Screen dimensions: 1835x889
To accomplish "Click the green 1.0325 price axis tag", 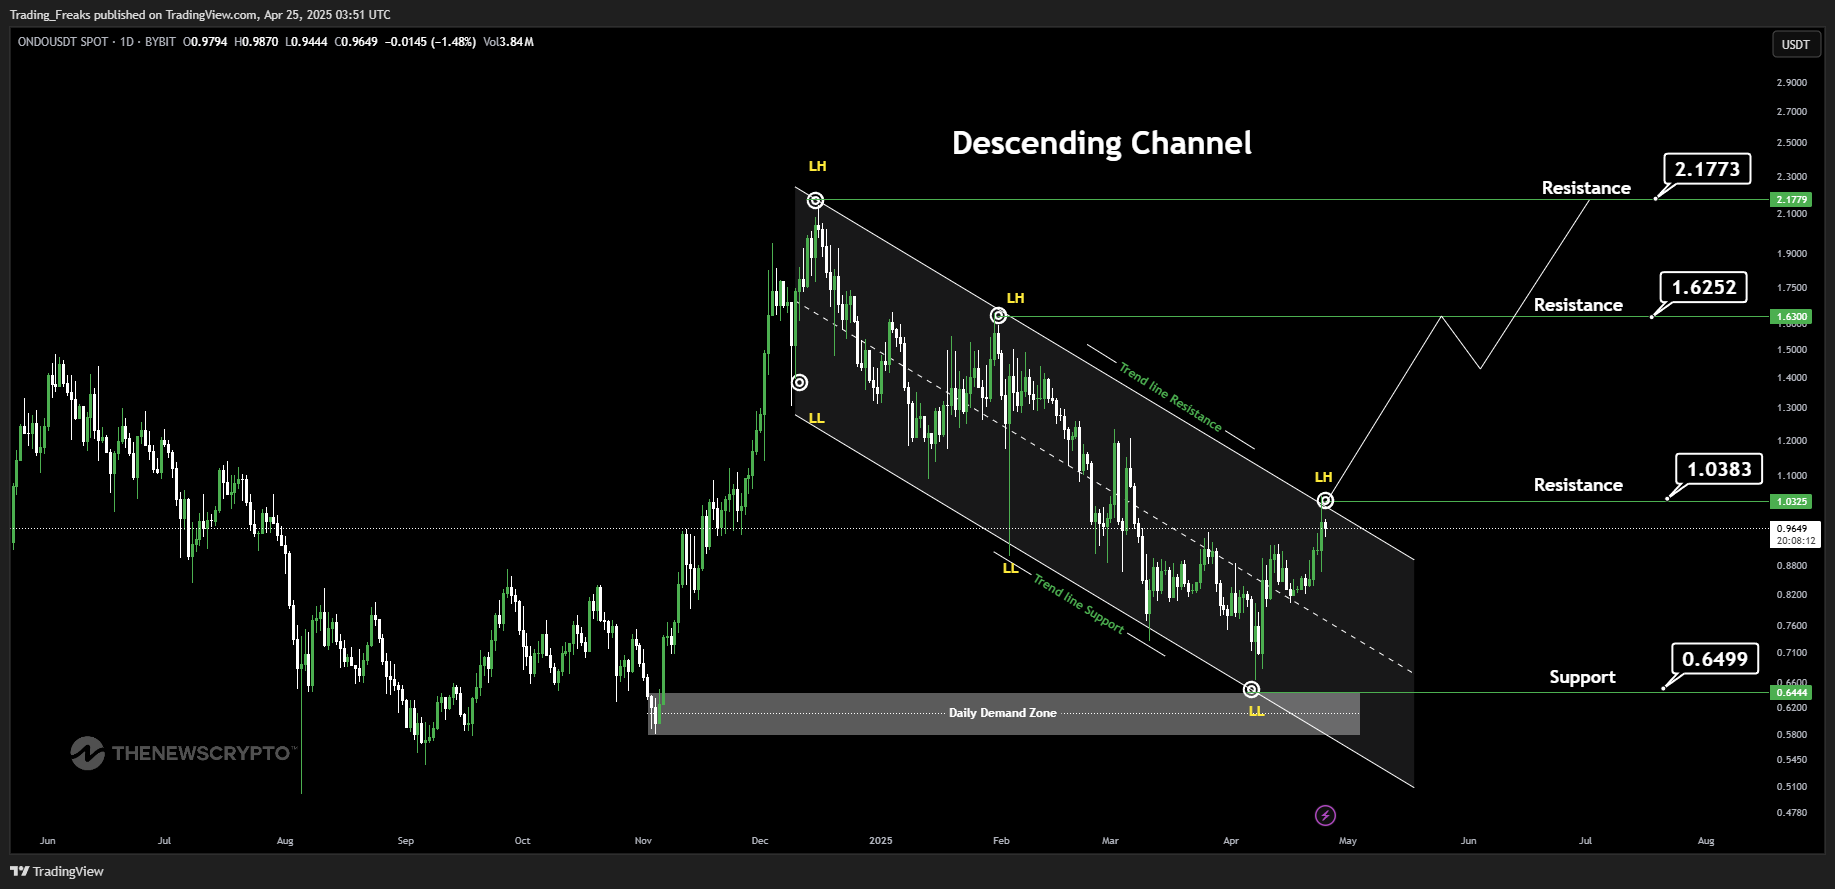I will (x=1791, y=502).
